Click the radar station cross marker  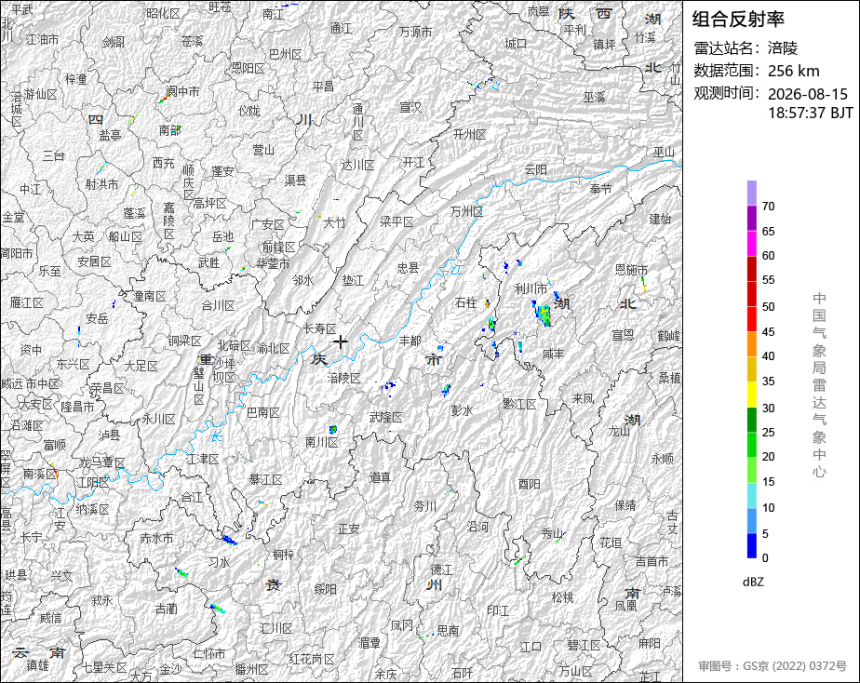click(x=341, y=342)
